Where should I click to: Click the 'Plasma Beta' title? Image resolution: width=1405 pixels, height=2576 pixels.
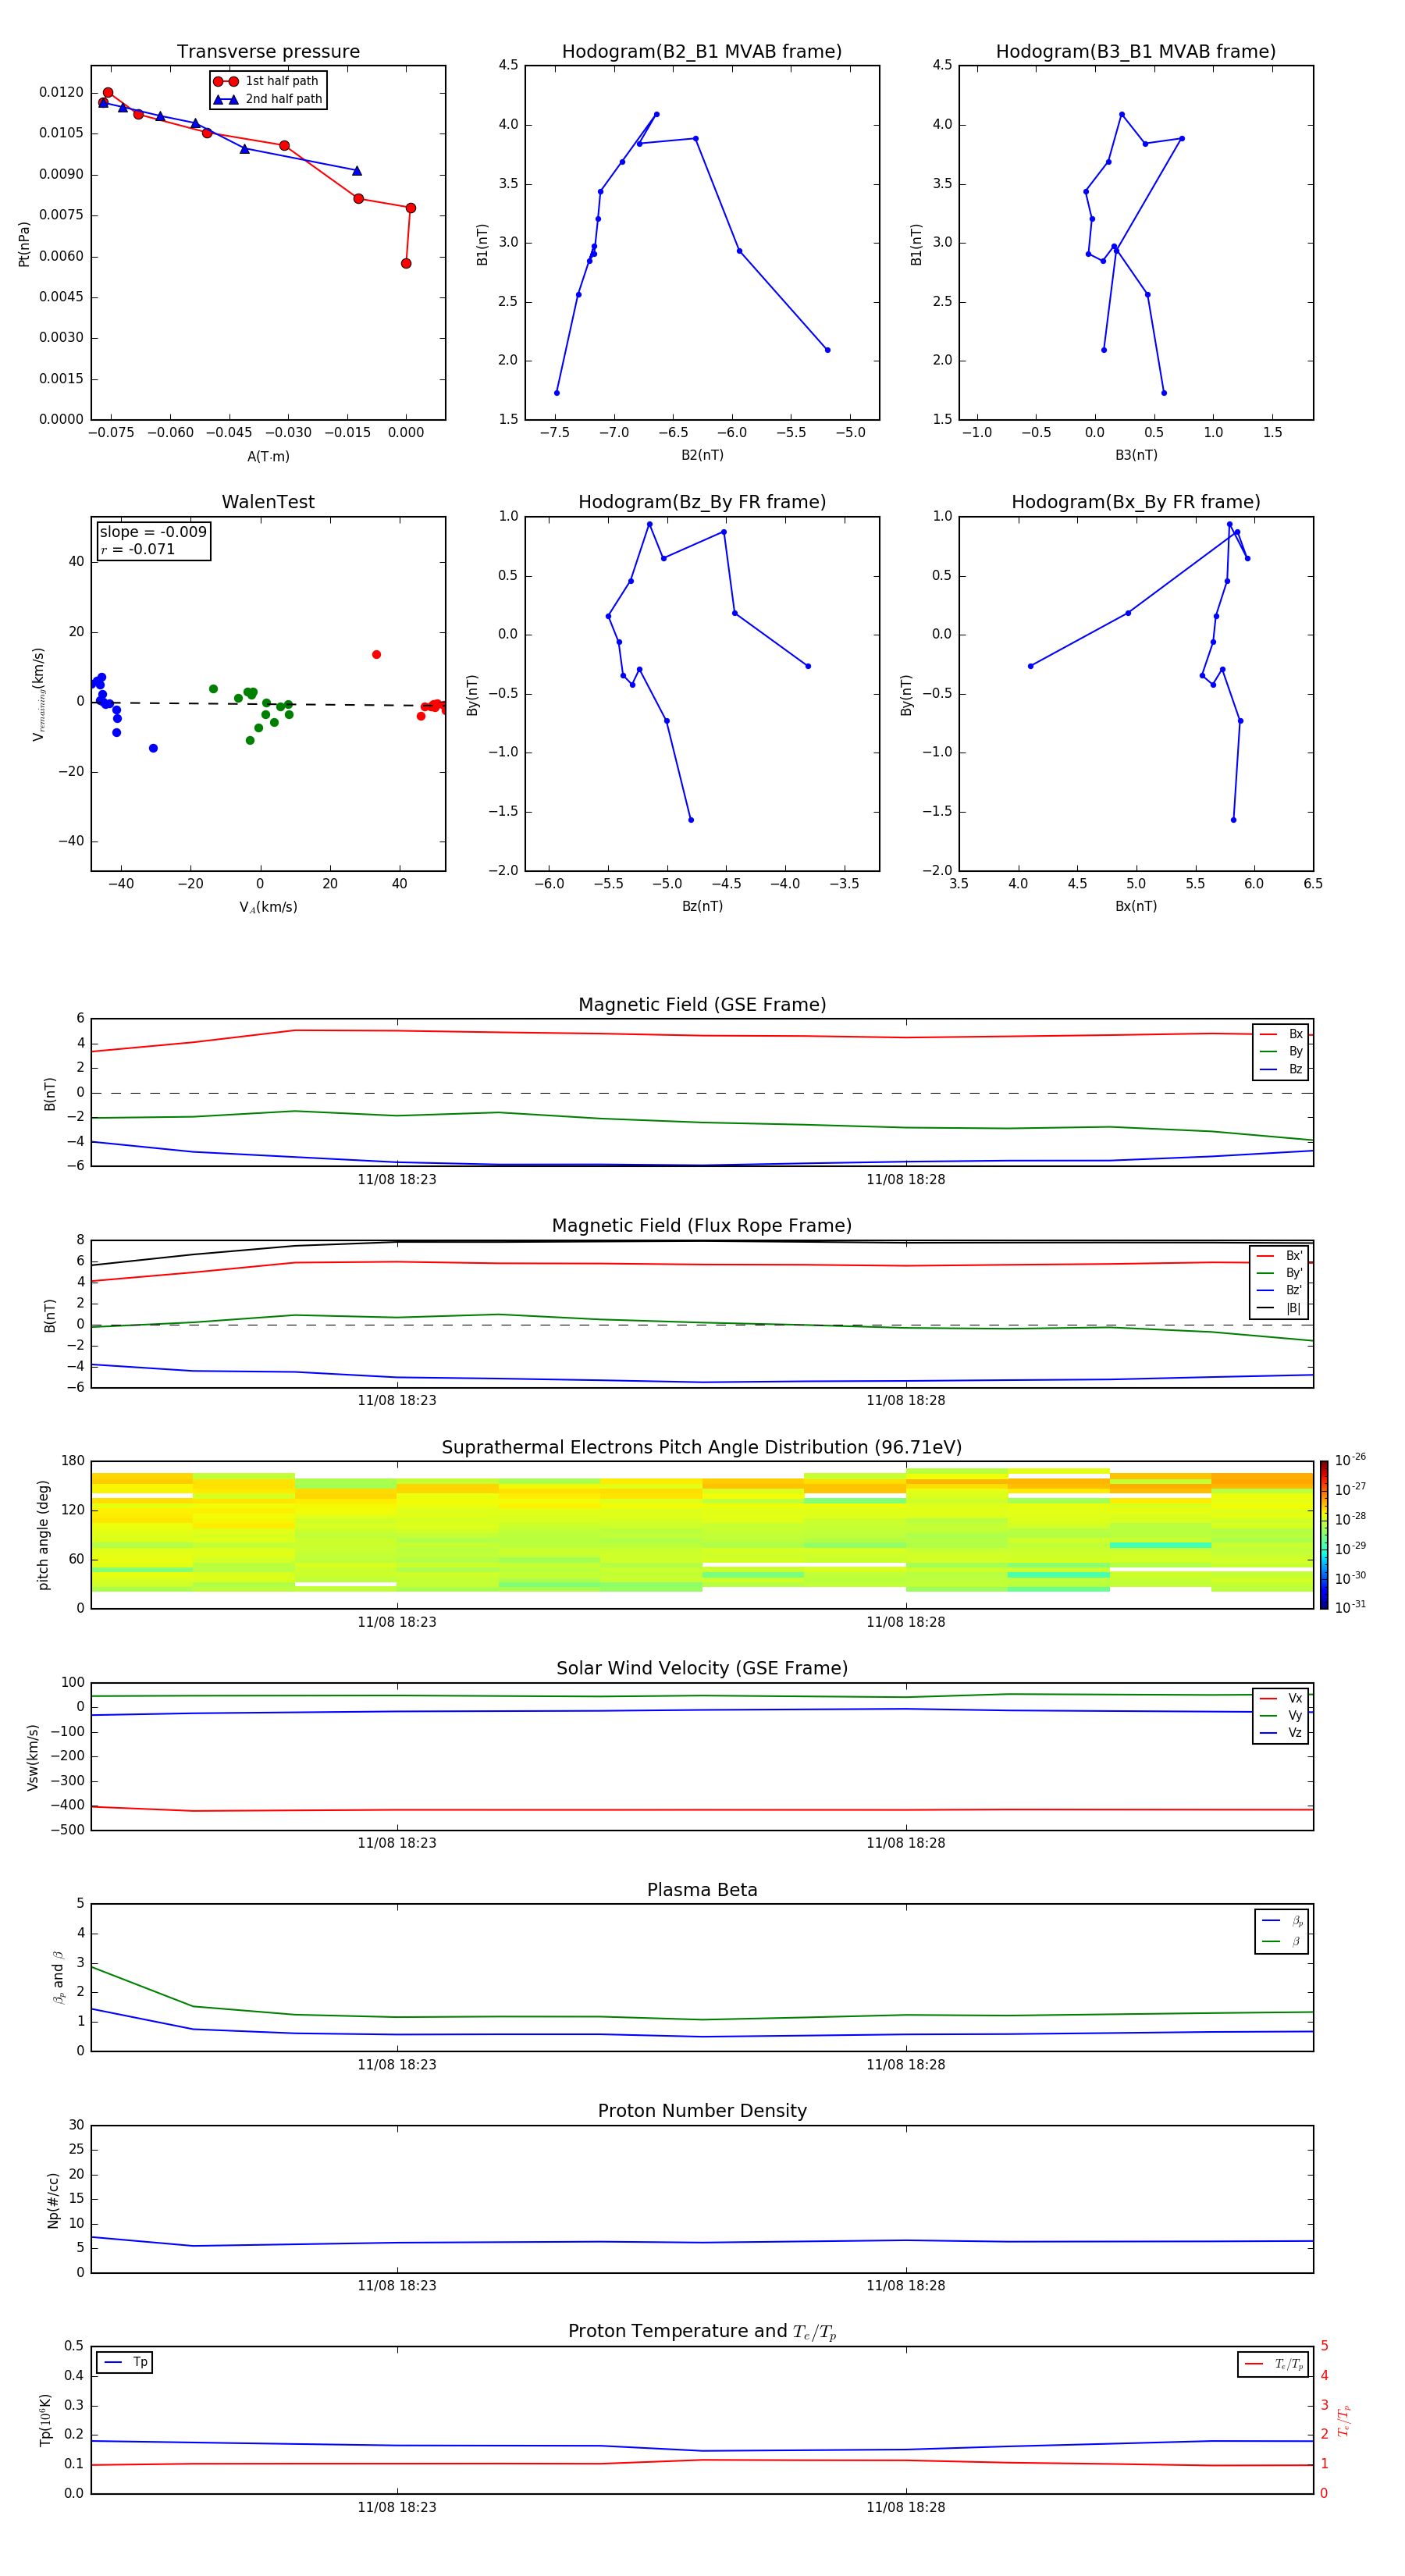[x=702, y=1890]
